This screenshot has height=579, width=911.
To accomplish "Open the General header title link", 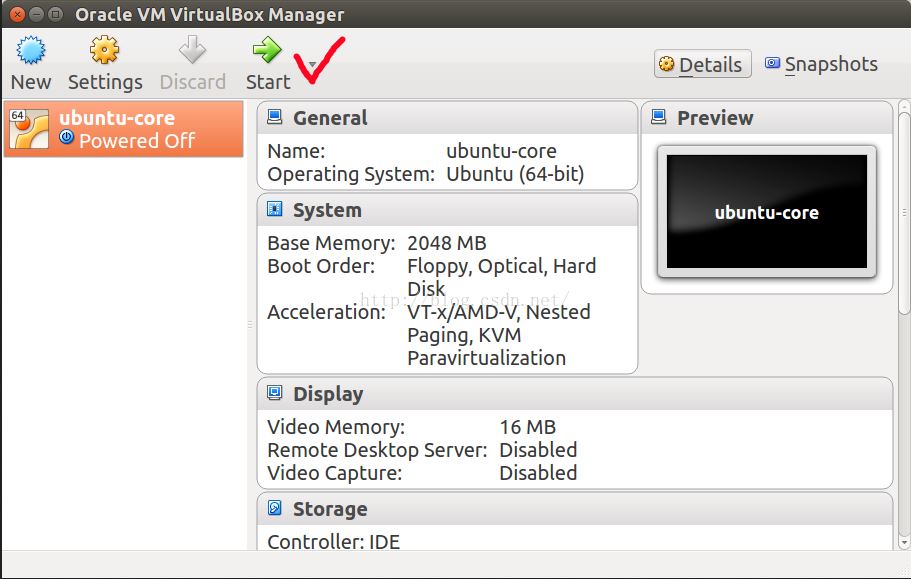I will (330, 118).
